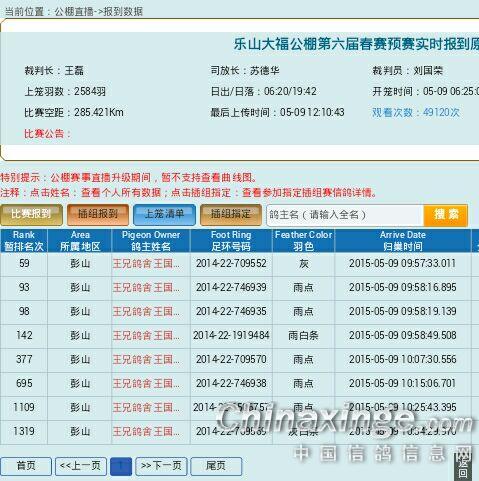Open the 上笼清单 list tab
This screenshot has height=481, width=479.
click(x=164, y=215)
